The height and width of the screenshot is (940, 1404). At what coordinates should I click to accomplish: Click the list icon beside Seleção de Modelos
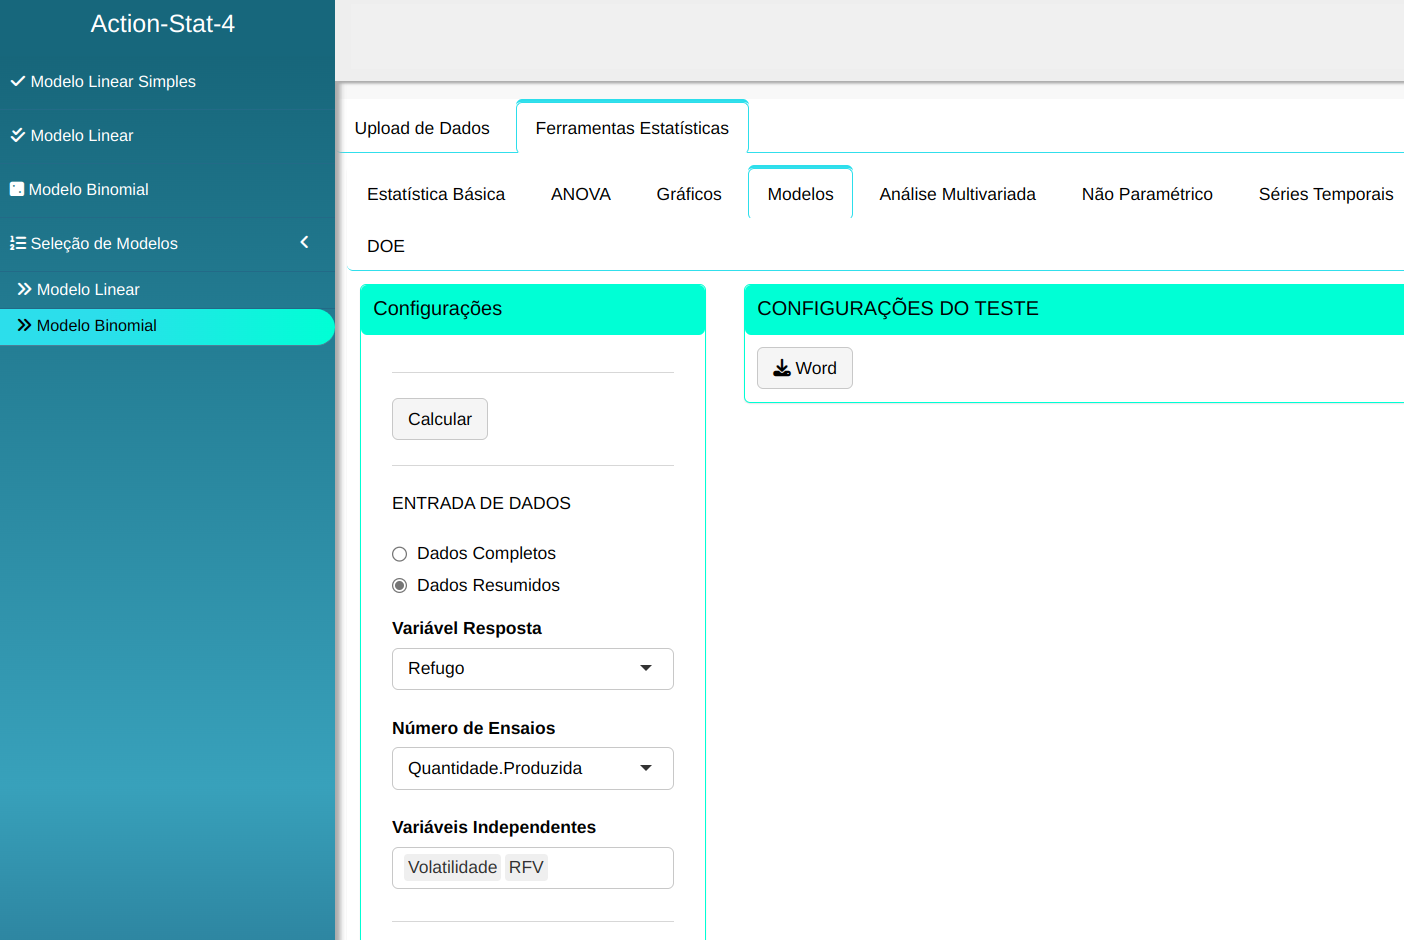17,243
